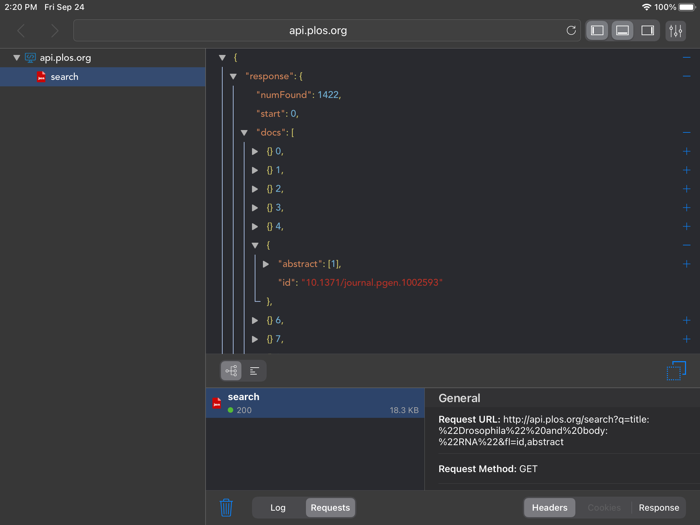700x525 pixels.
Task: Select the "numFound": 1422 line
Action: tap(298, 95)
